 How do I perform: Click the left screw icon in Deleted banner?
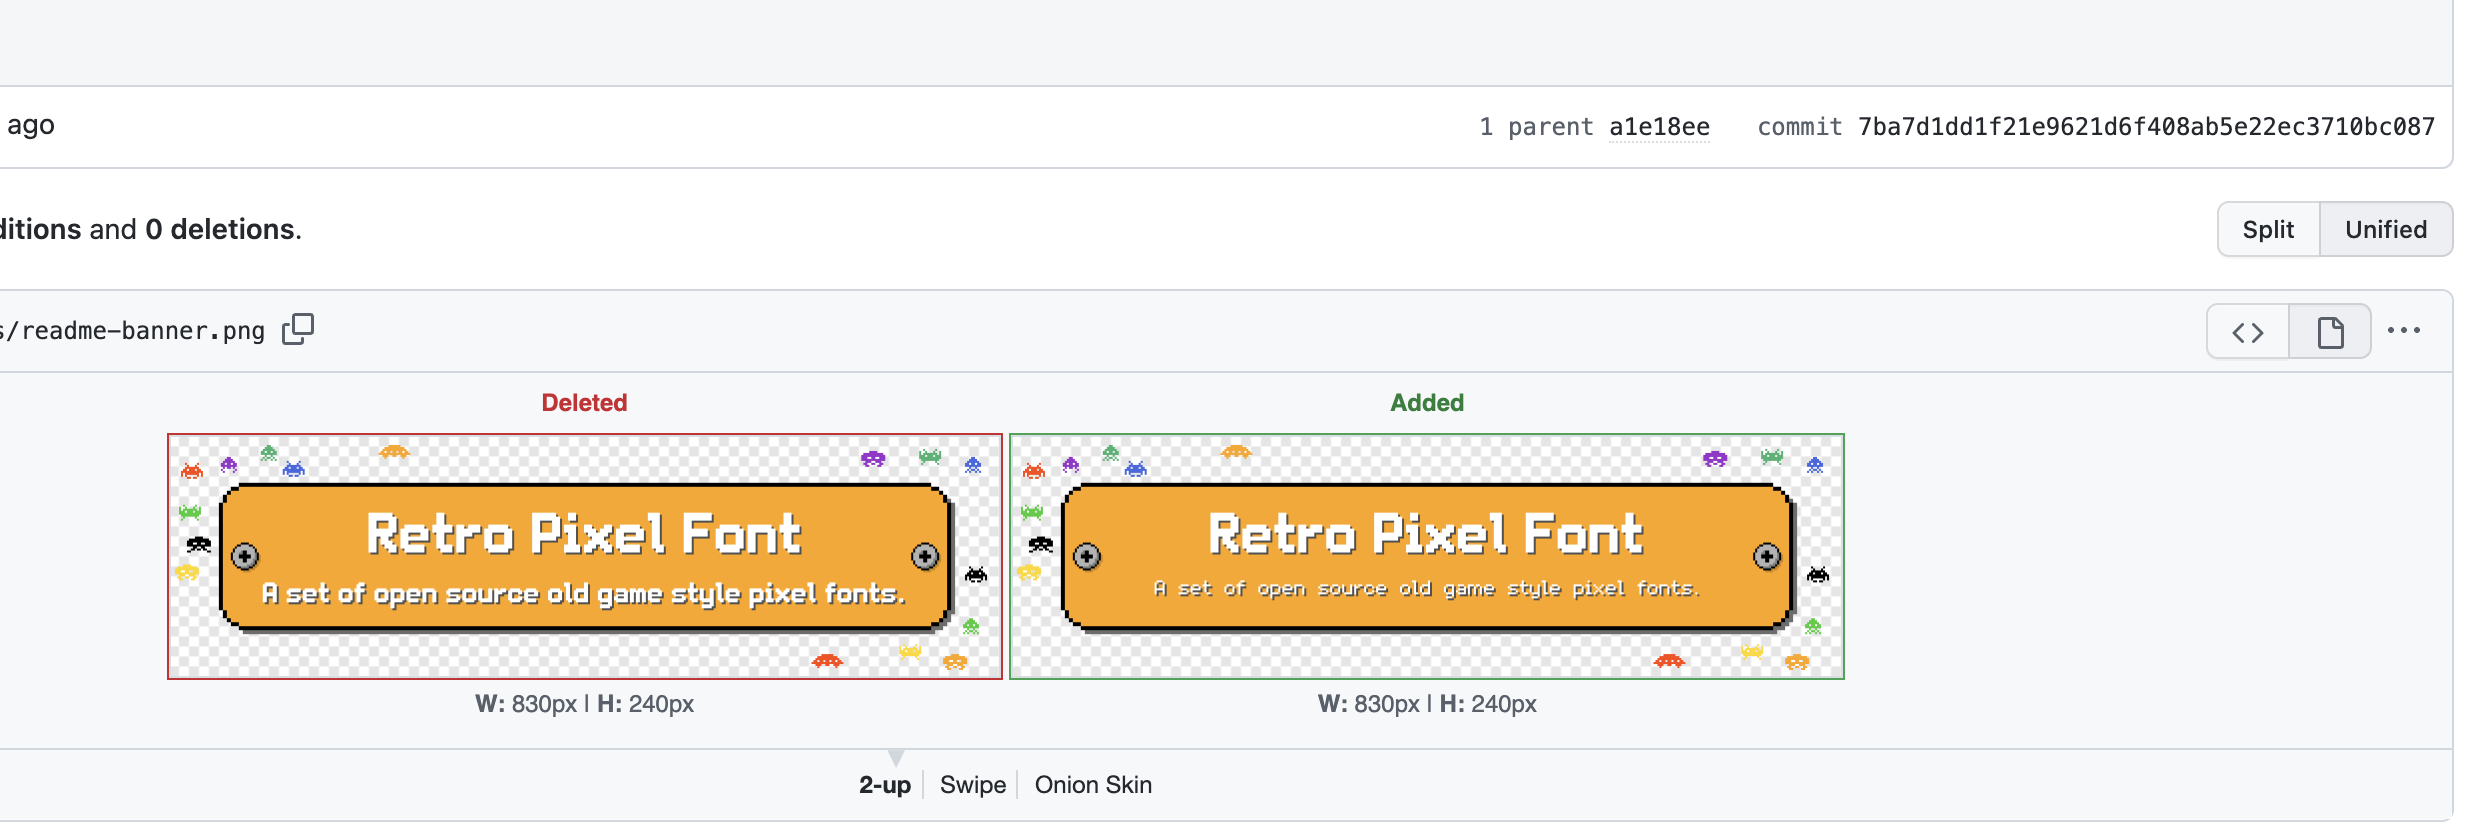click(245, 556)
